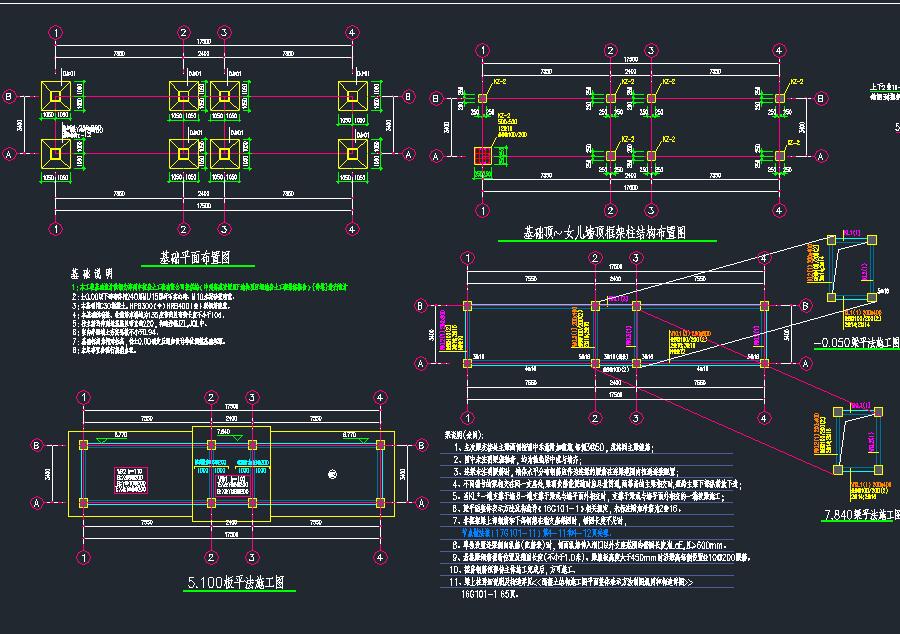
Task: Select the "7.840梁平法施工图" title
Action: point(861,515)
